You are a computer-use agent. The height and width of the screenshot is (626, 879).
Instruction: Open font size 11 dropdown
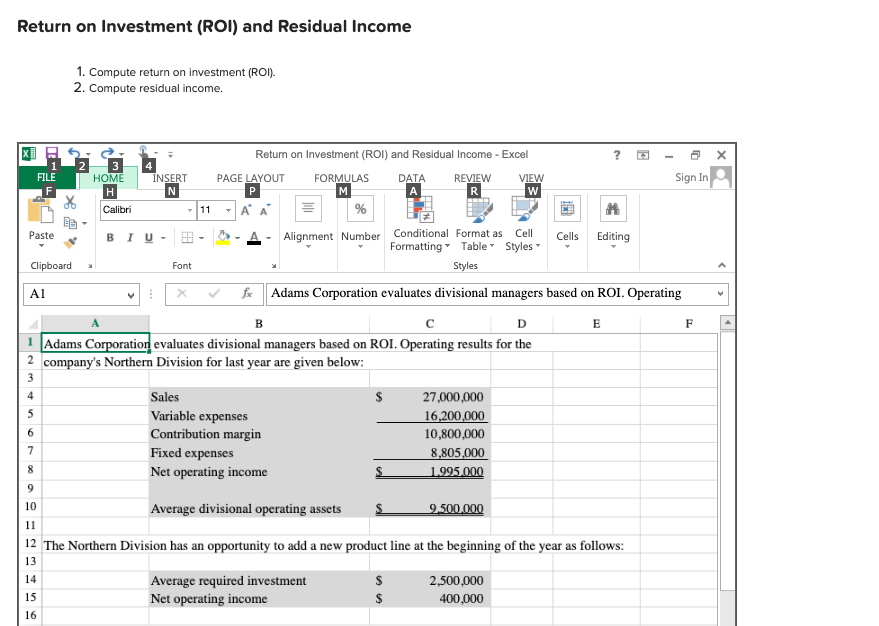[x=228, y=210]
